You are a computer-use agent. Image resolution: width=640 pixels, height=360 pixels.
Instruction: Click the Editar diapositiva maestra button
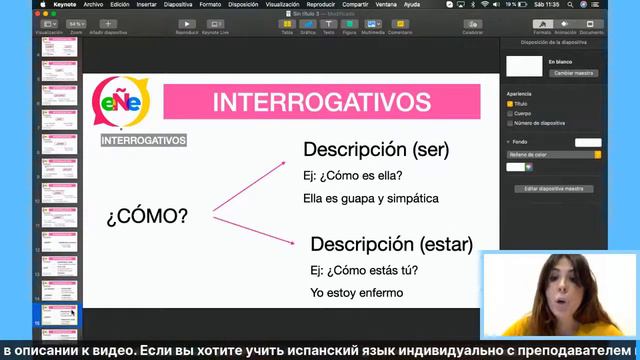coord(553,189)
